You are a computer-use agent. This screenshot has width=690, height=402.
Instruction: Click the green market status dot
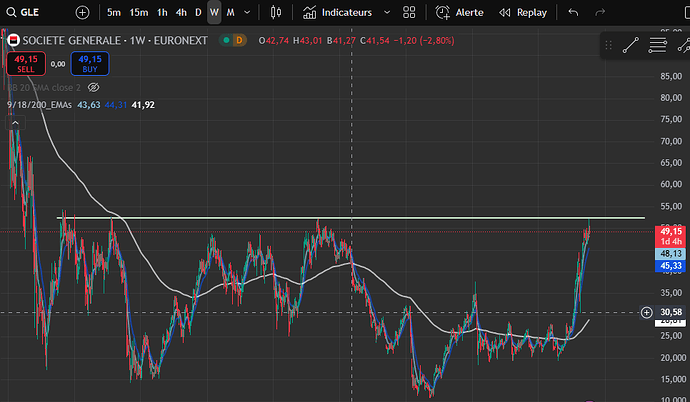pyautogui.click(x=226, y=40)
